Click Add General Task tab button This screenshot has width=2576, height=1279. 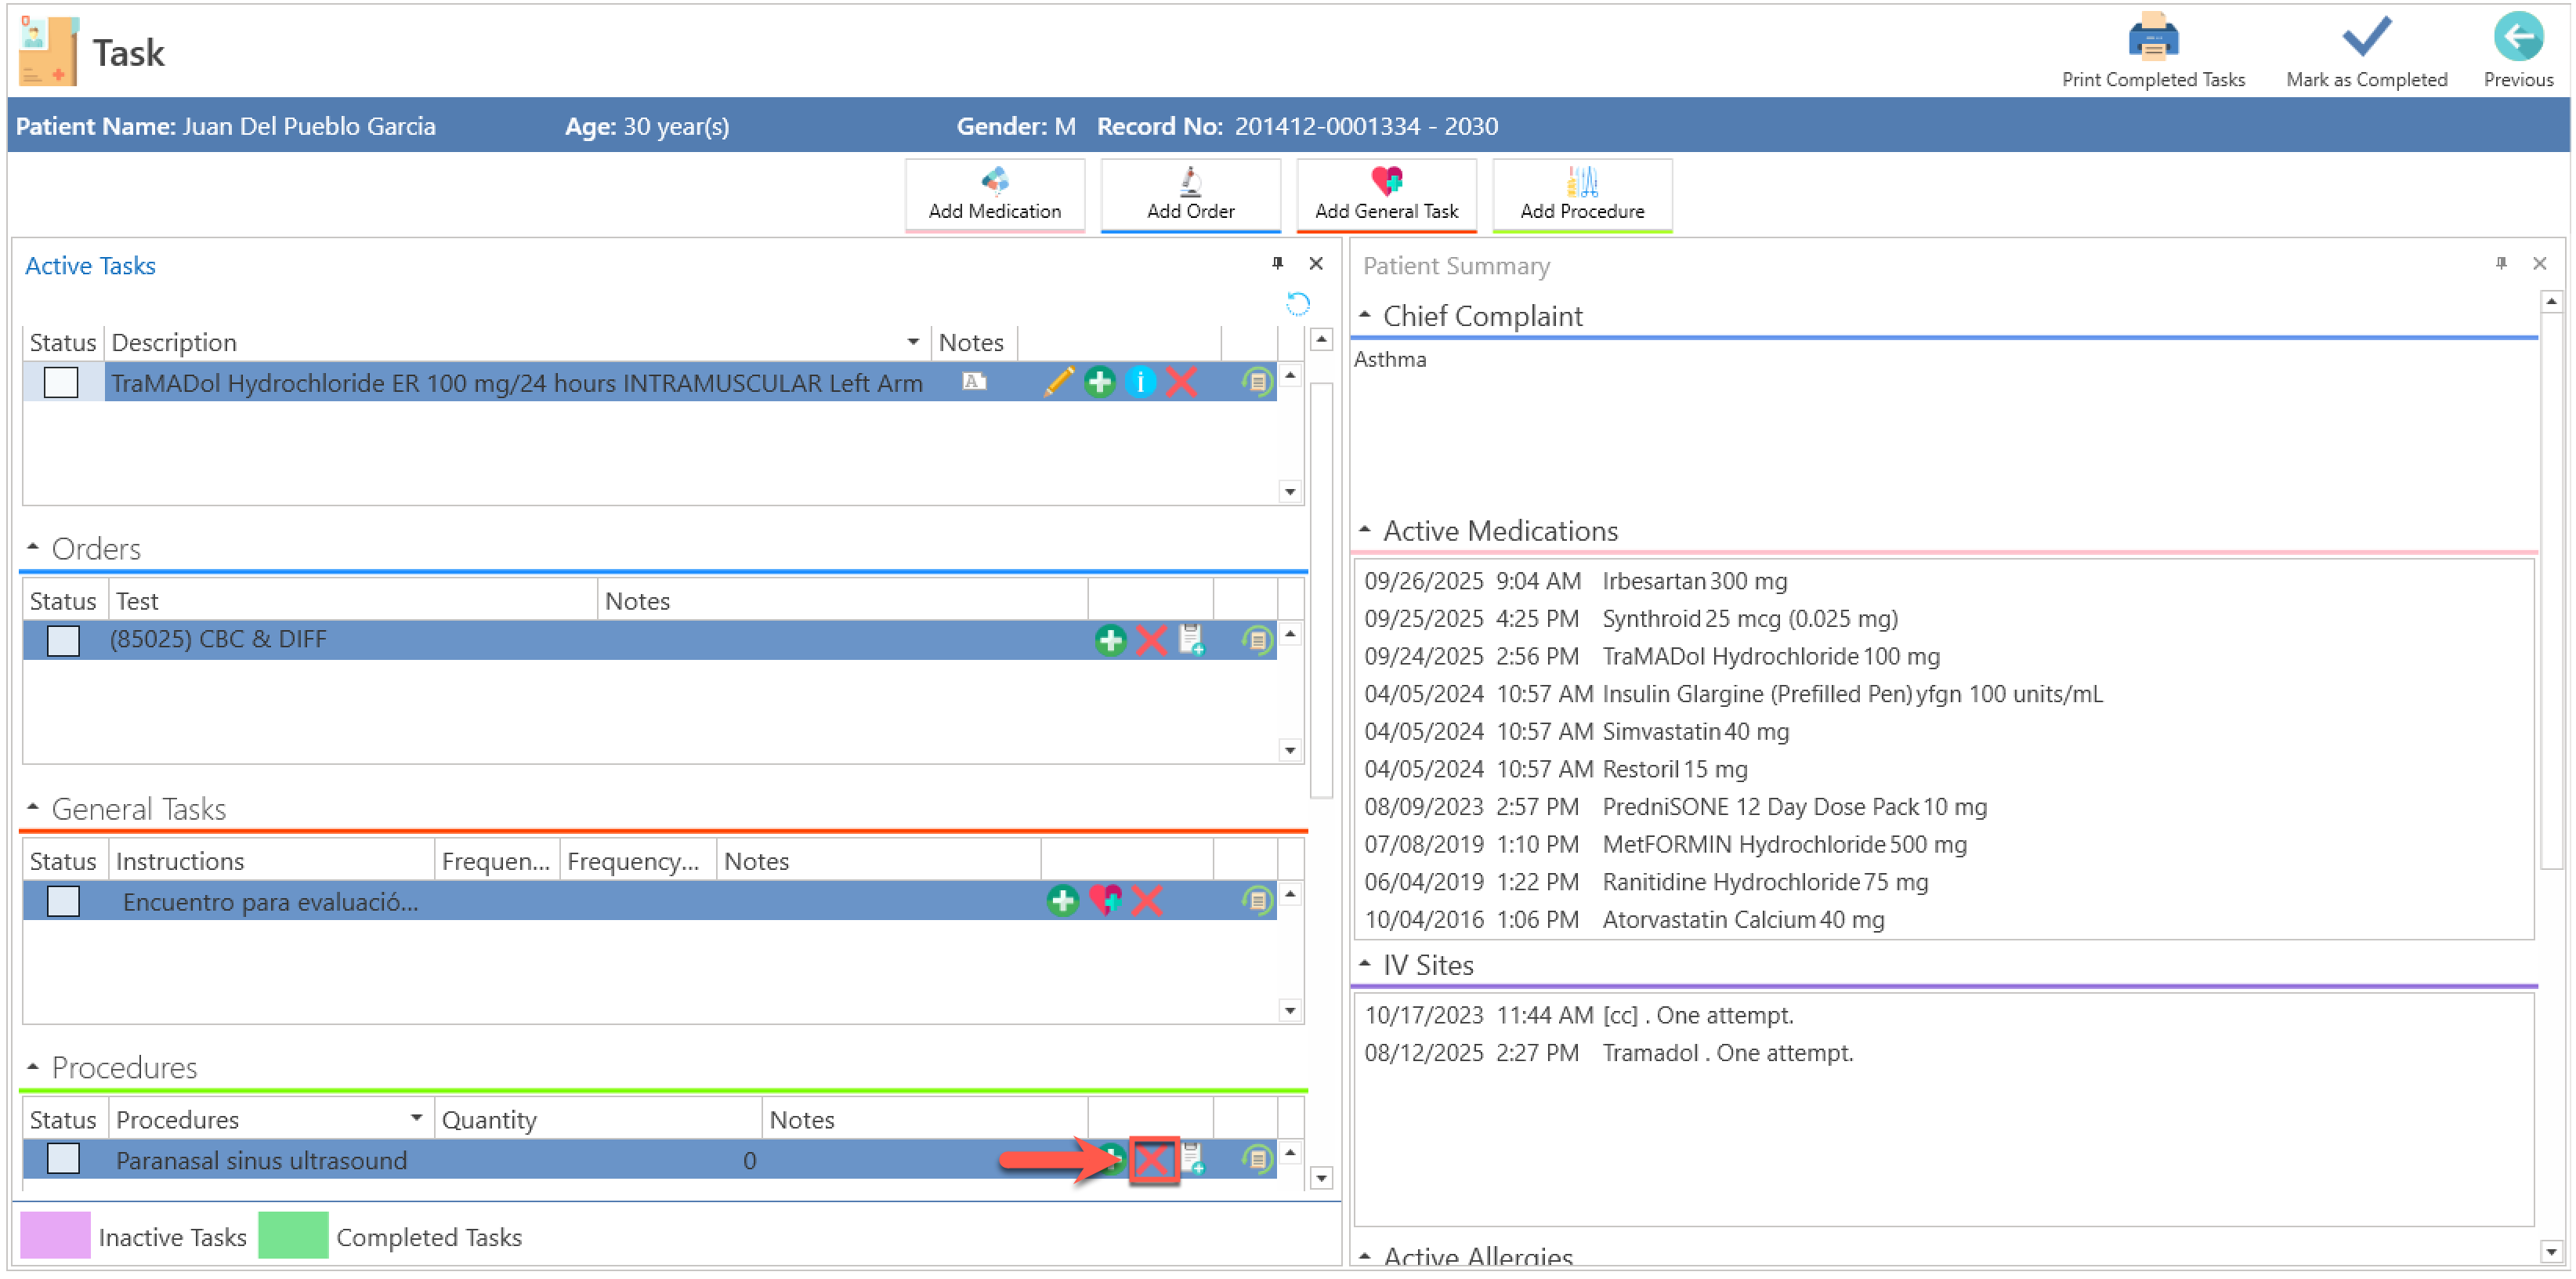tap(1385, 195)
